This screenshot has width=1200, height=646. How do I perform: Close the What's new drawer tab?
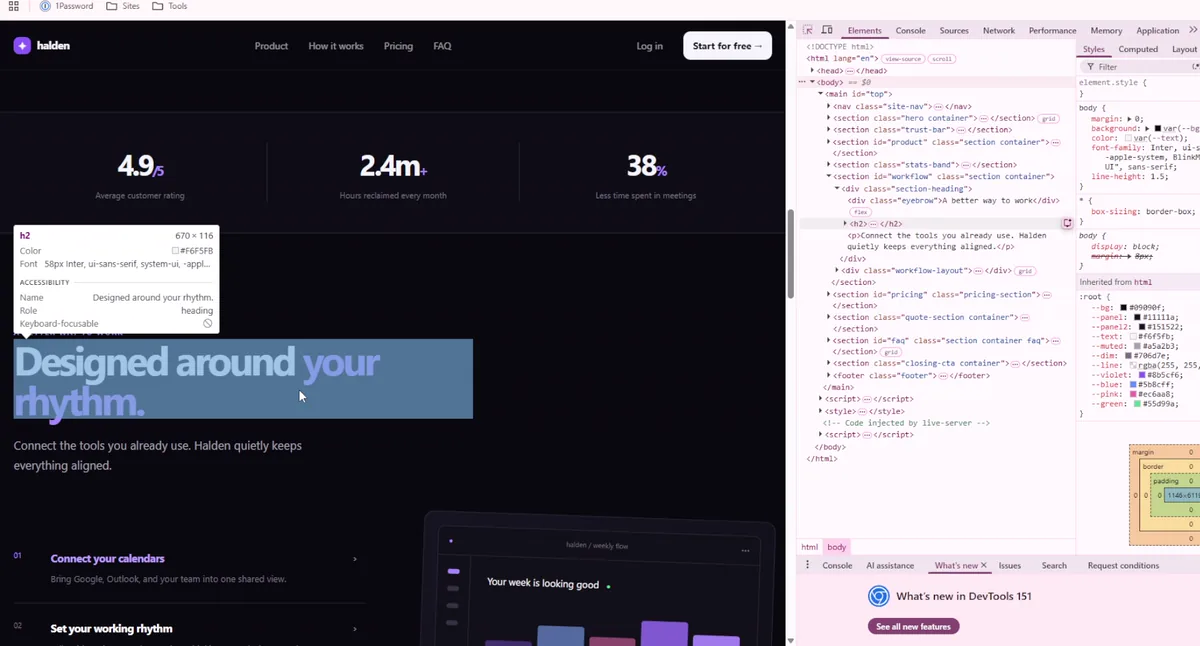(984, 566)
